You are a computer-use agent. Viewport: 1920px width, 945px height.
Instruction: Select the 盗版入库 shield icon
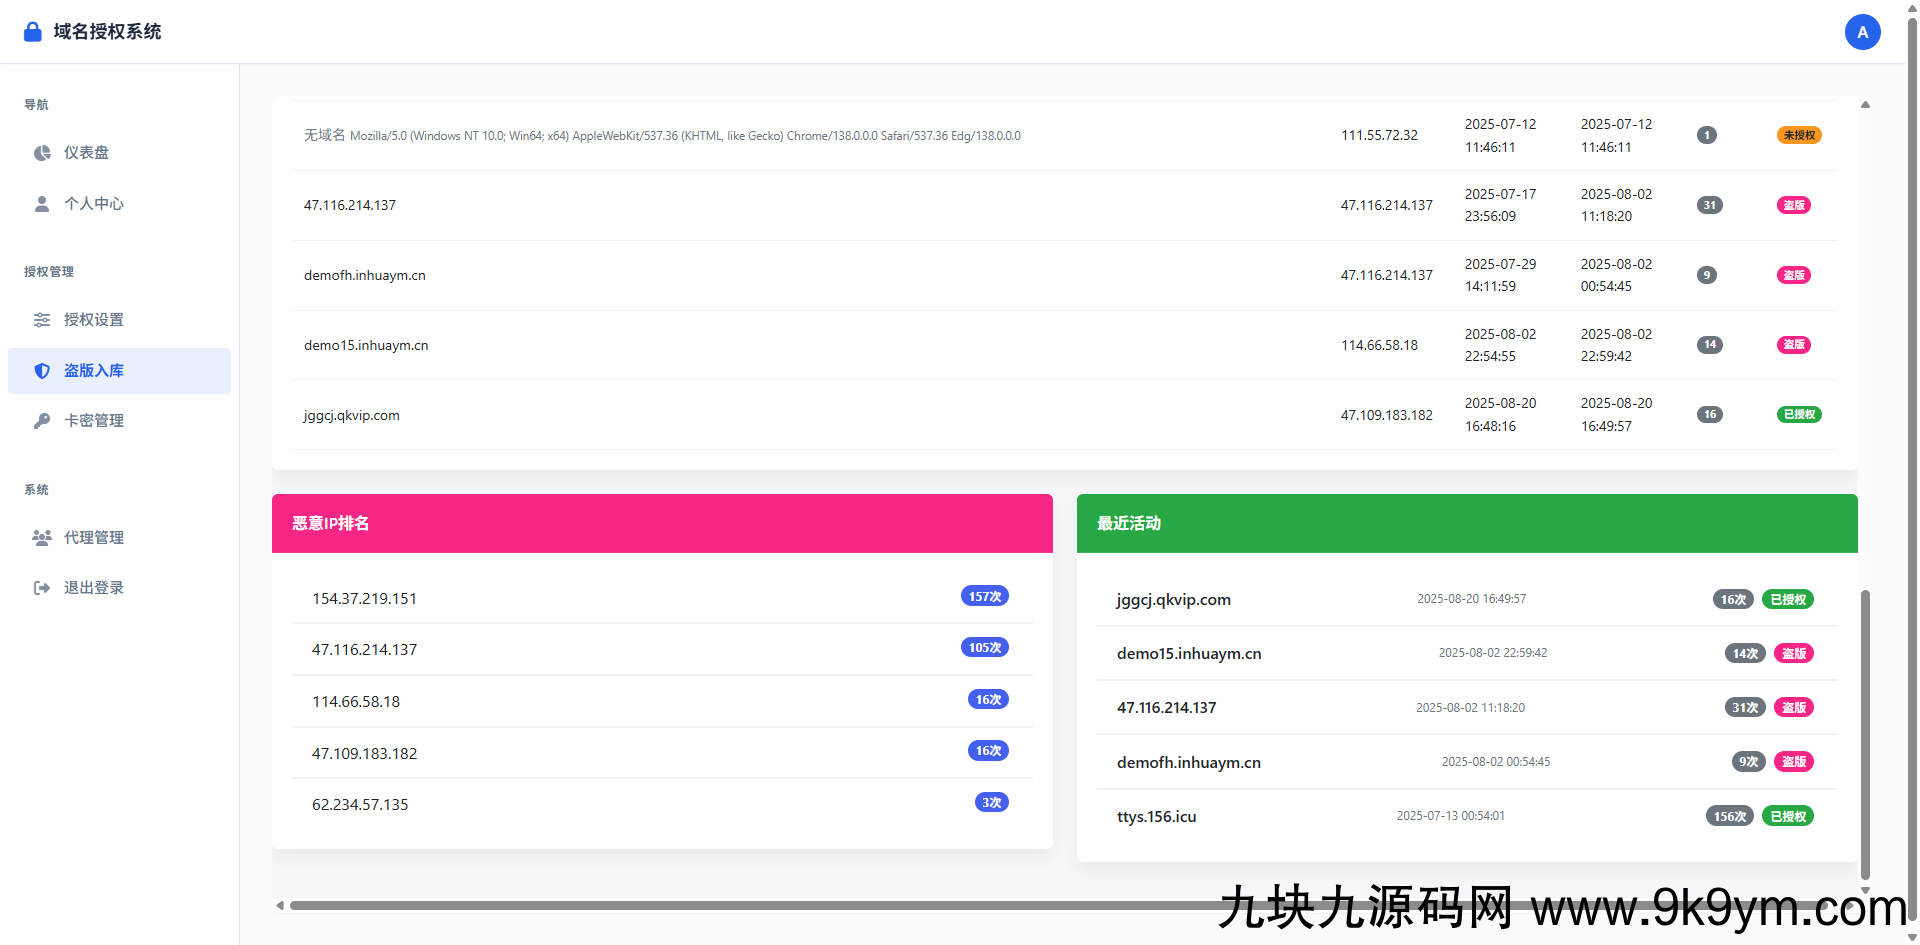[41, 370]
